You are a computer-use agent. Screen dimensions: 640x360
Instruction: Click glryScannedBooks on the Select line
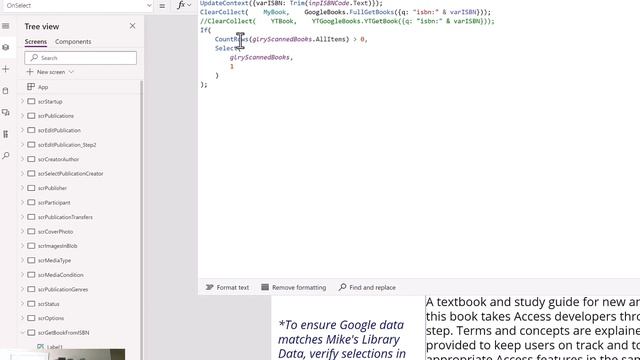tap(260, 57)
